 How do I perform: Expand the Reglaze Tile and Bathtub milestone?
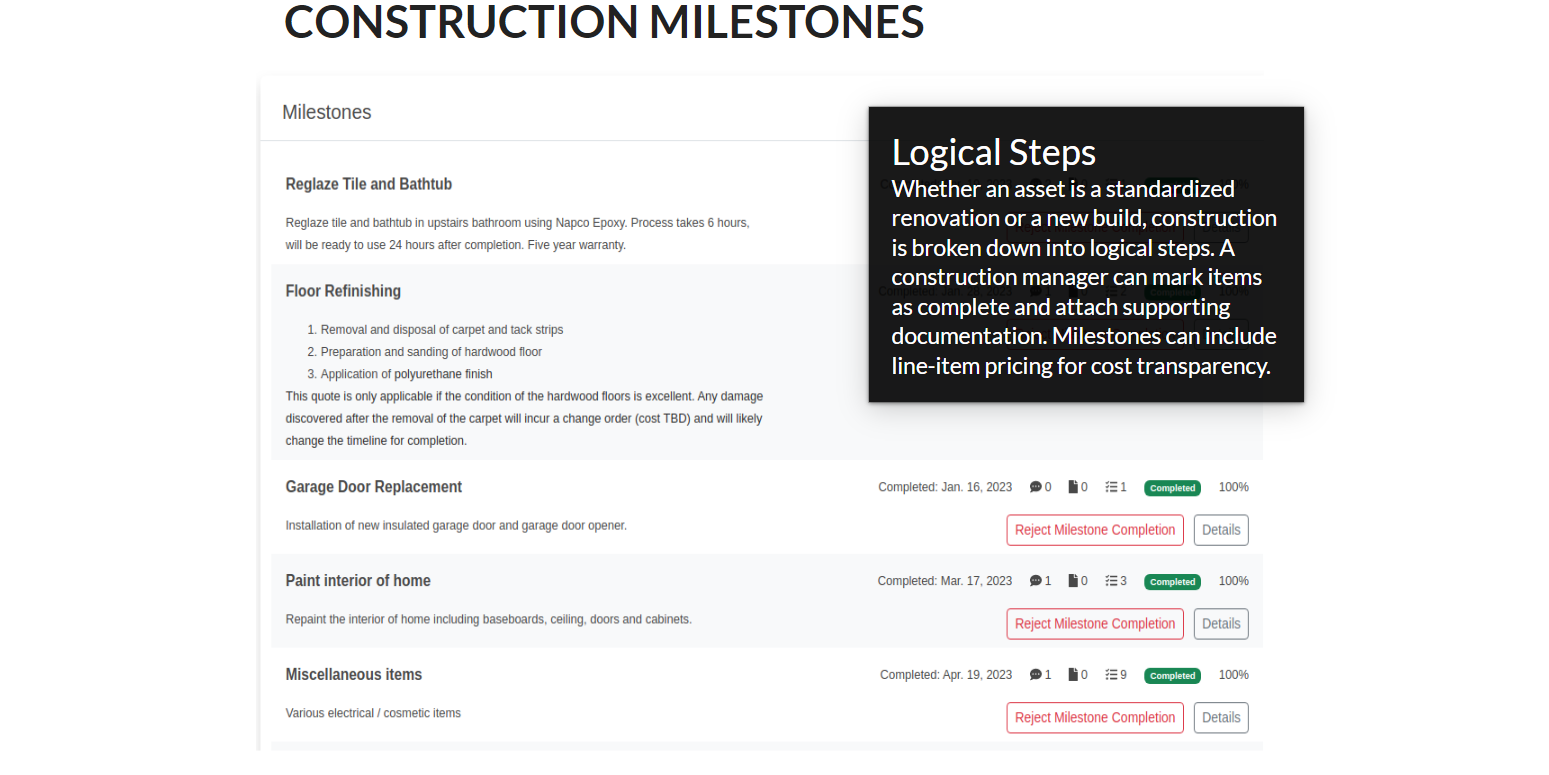(369, 184)
